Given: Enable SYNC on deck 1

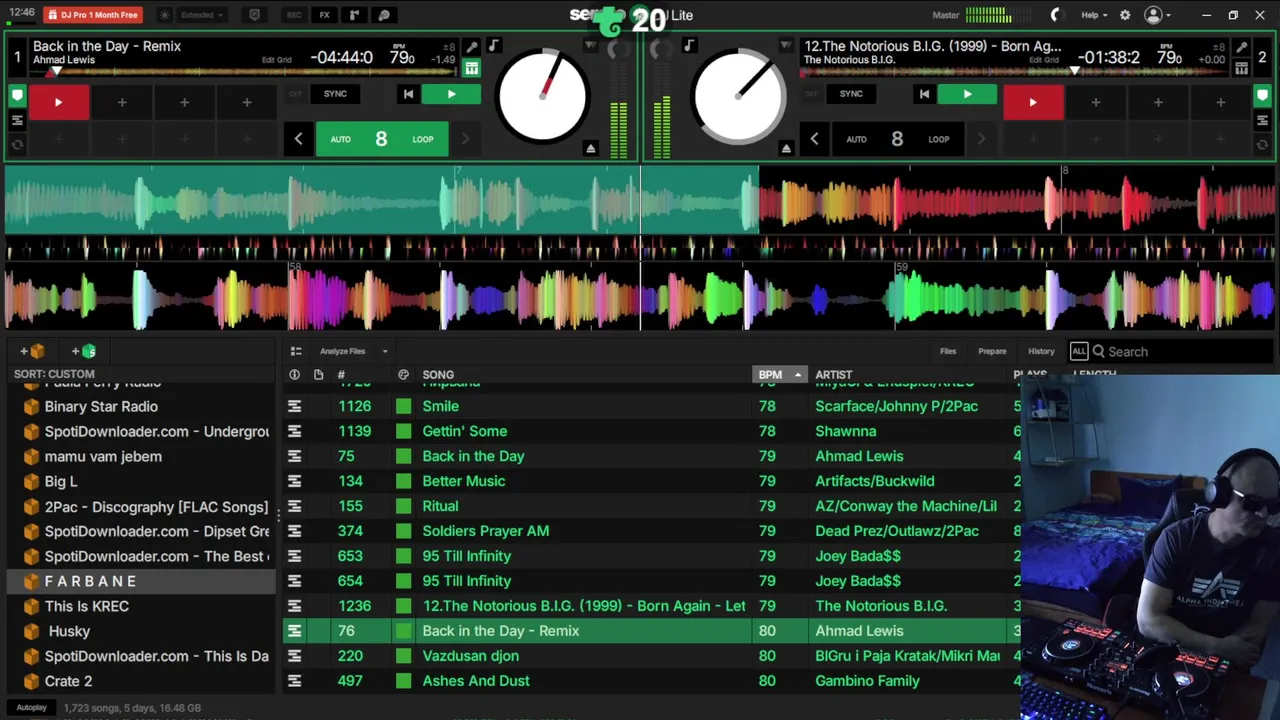Looking at the screenshot, I should [x=335, y=94].
